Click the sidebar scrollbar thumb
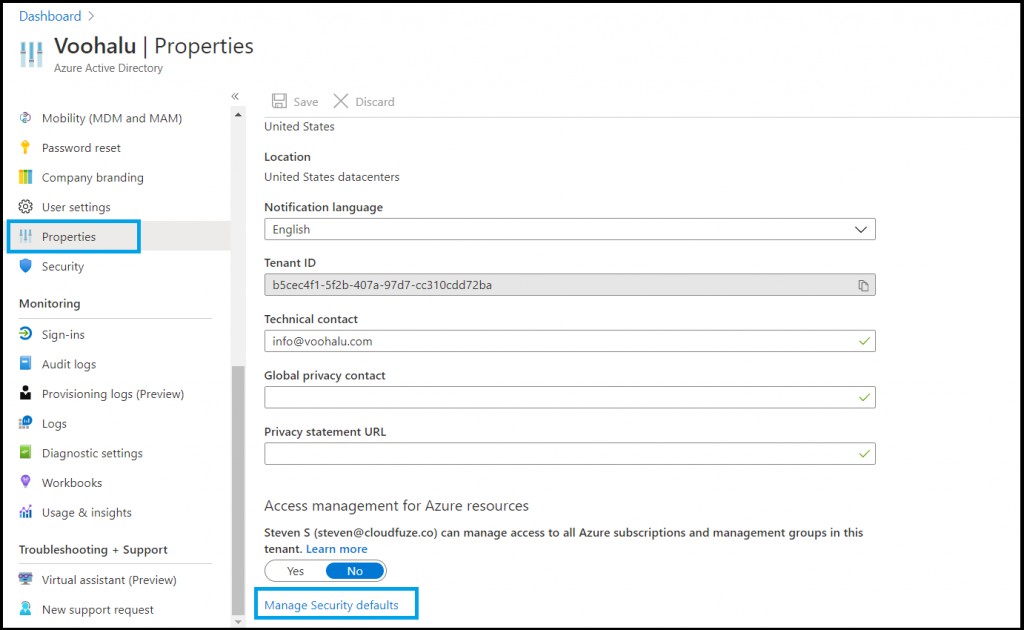The width and height of the screenshot is (1024, 630). [x=238, y=490]
